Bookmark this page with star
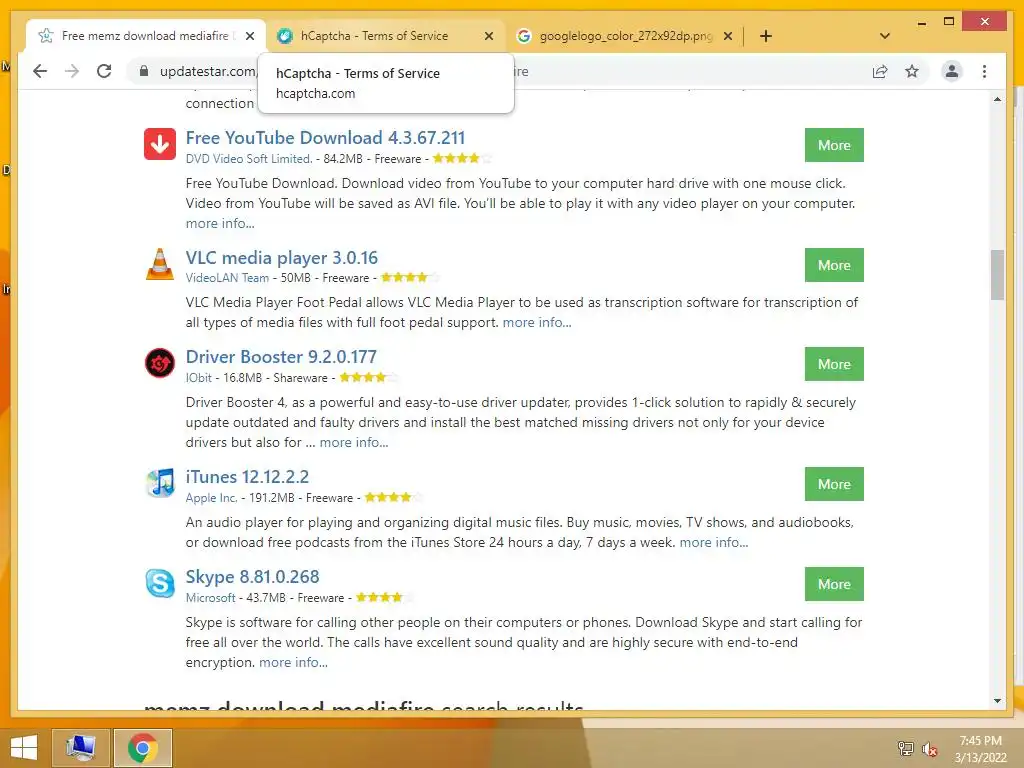 pos(912,71)
